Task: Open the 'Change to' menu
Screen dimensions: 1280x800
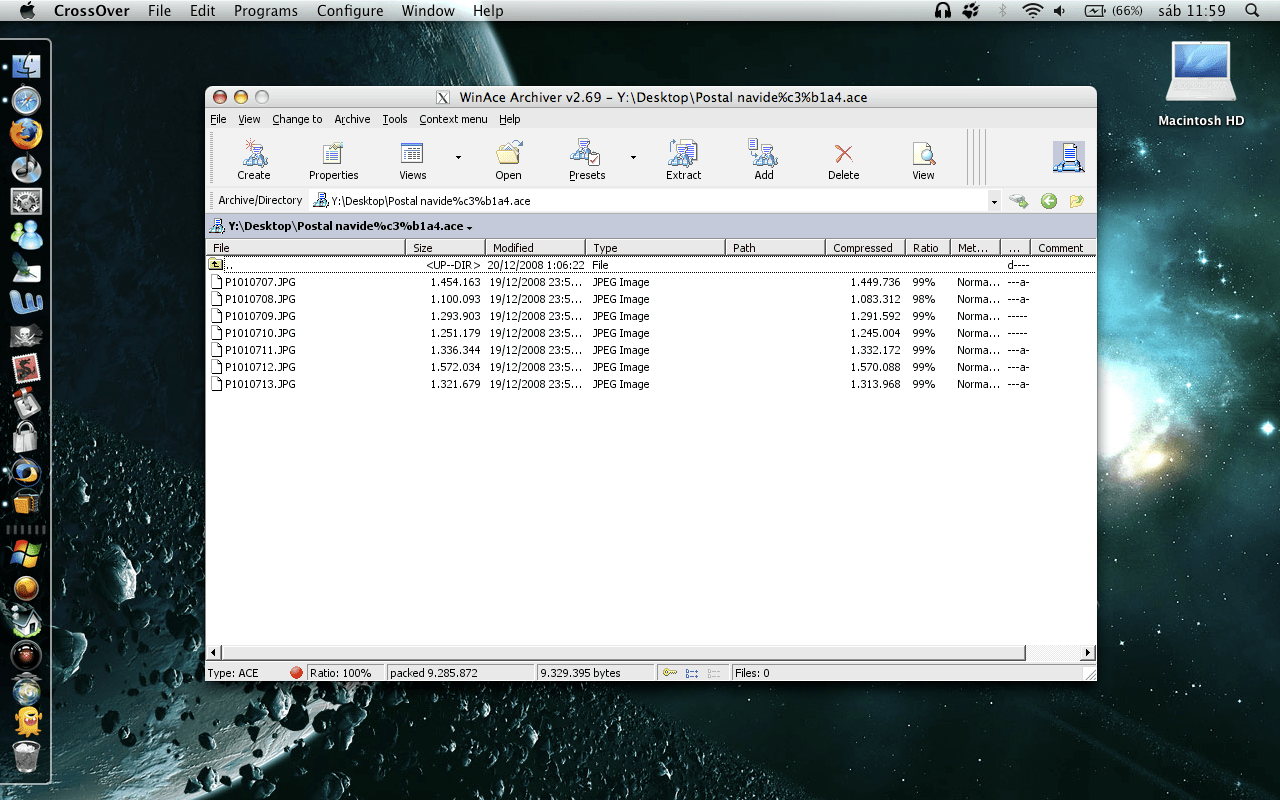Action: coord(297,119)
